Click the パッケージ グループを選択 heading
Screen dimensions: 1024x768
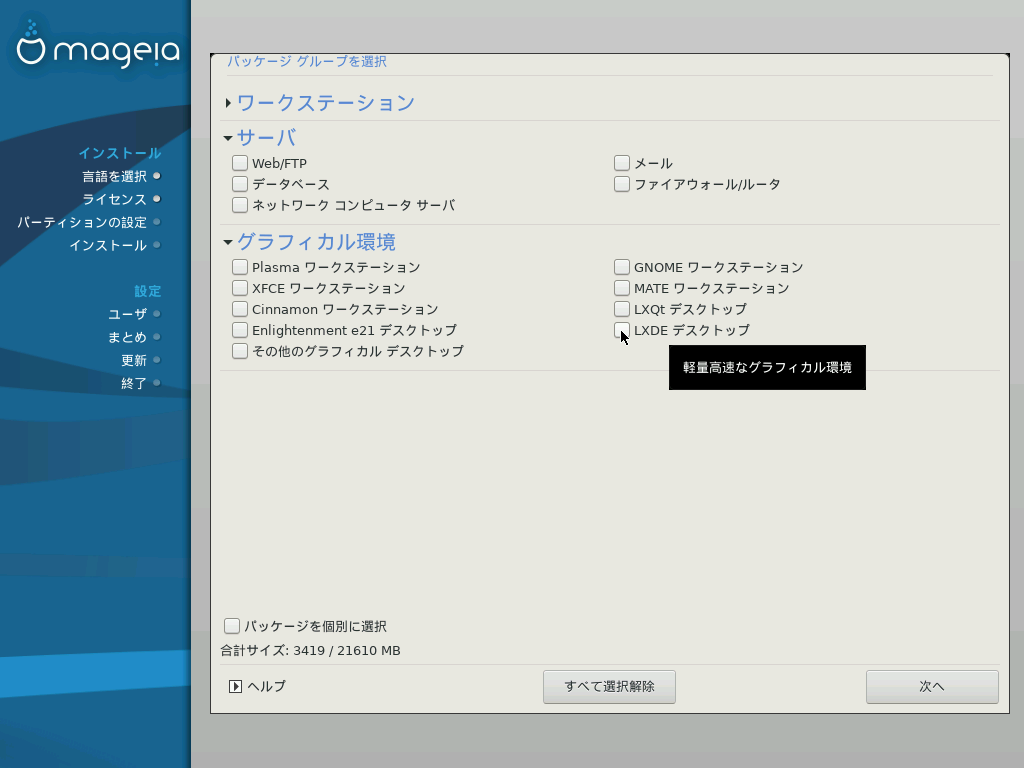pos(307,61)
